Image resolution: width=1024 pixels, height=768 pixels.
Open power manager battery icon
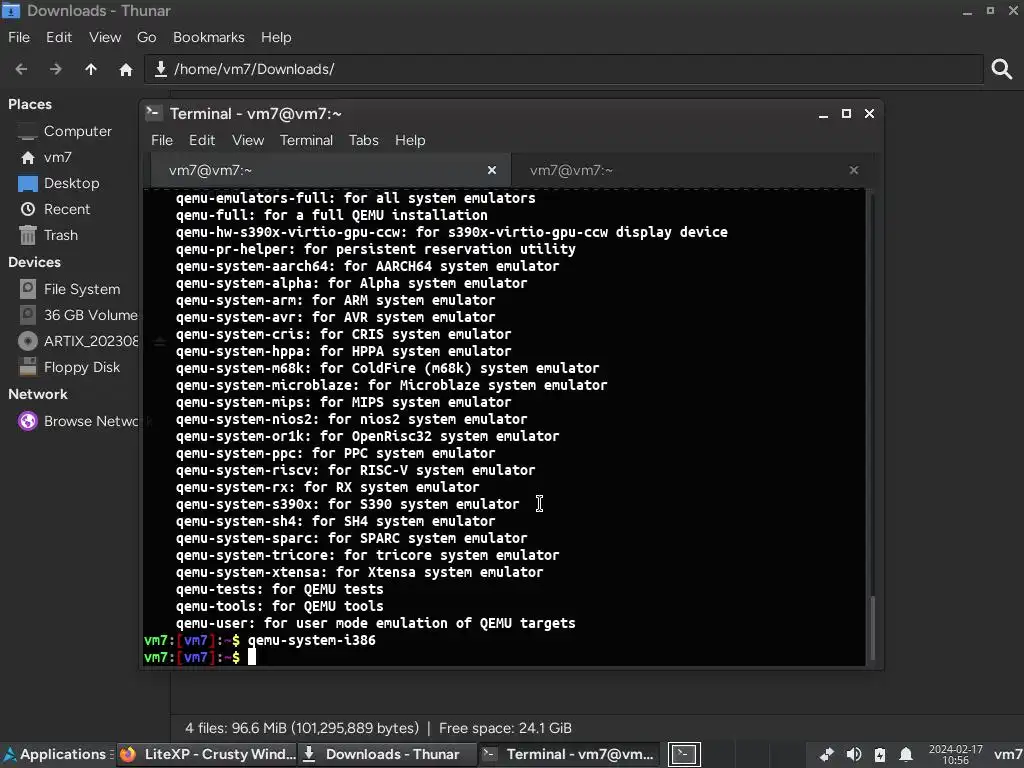[880, 754]
